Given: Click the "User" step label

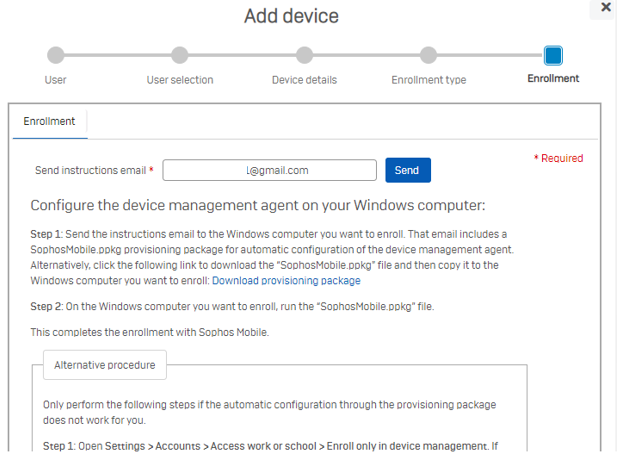Looking at the screenshot, I should (56, 79).
